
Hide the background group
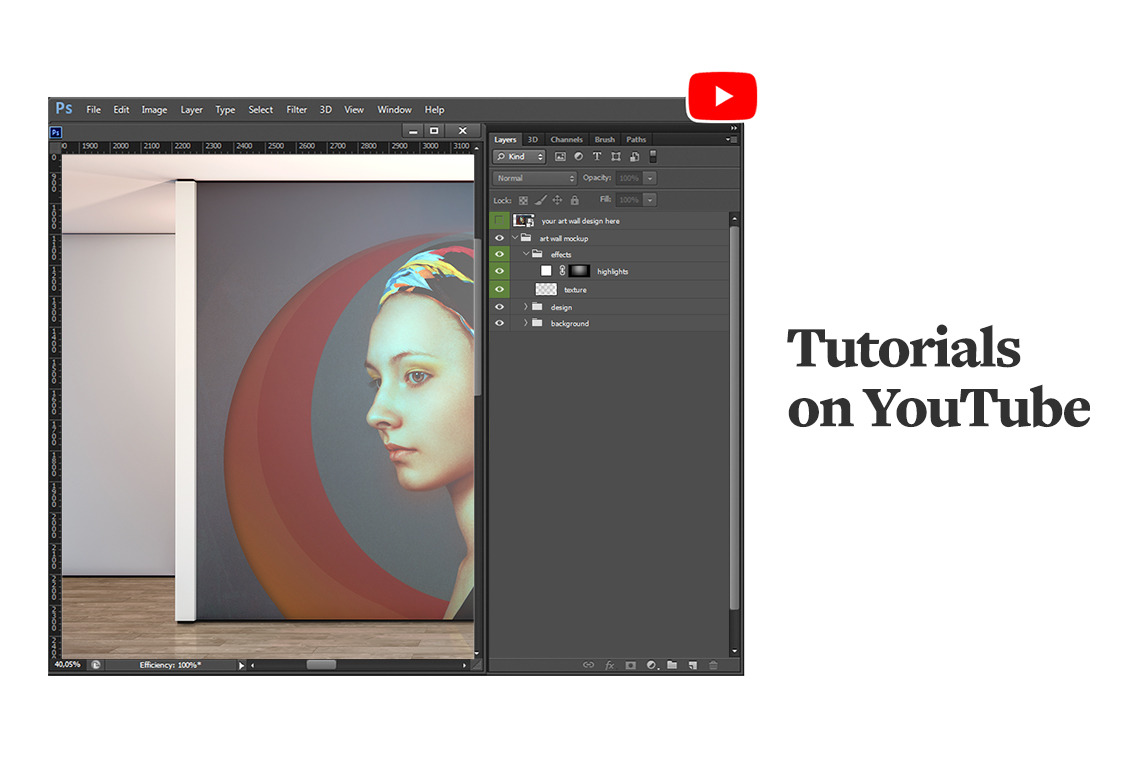click(x=499, y=323)
